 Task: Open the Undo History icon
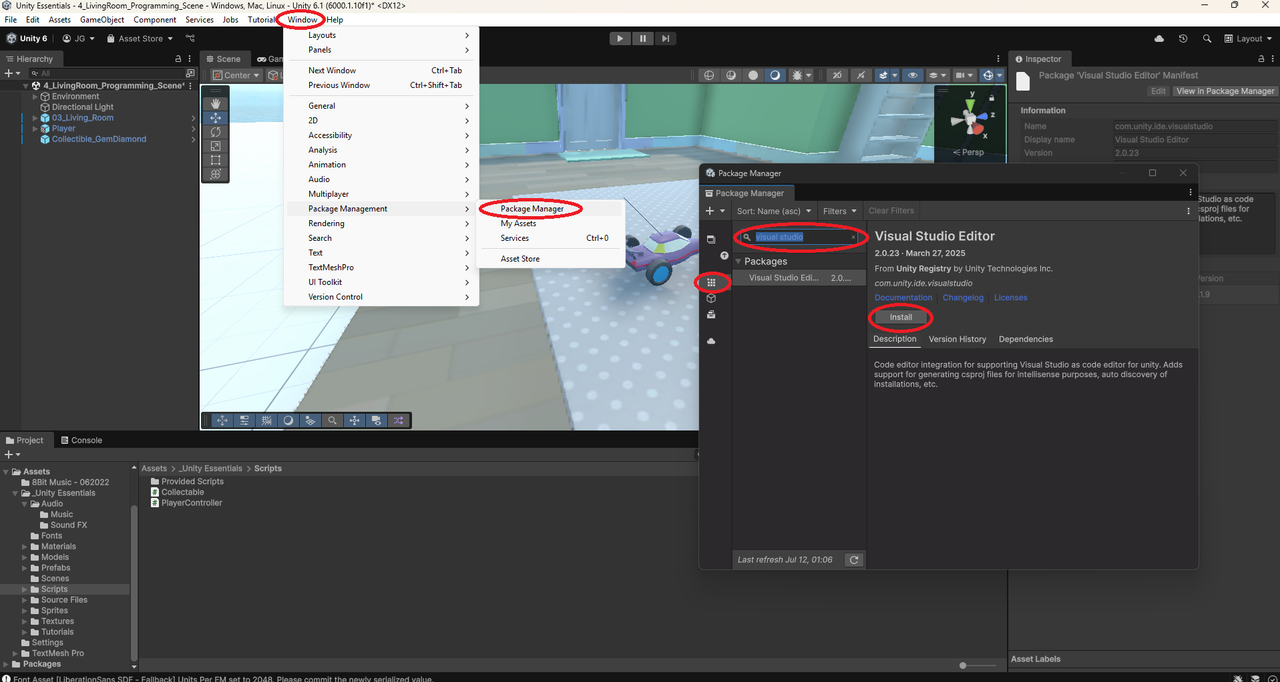pos(1183,38)
